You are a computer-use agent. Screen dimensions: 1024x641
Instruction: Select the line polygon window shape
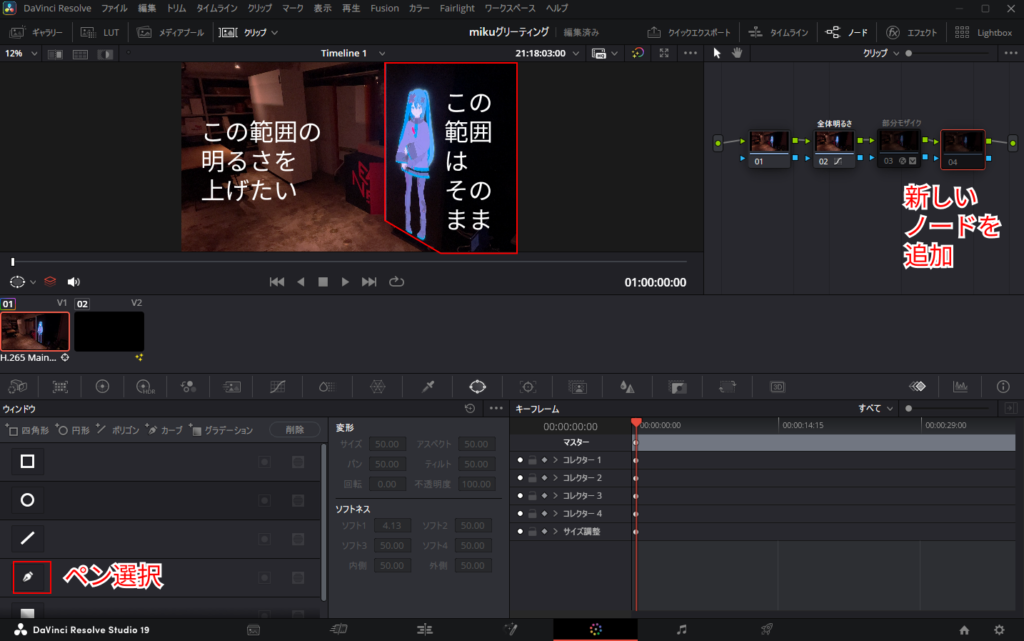(x=27, y=539)
